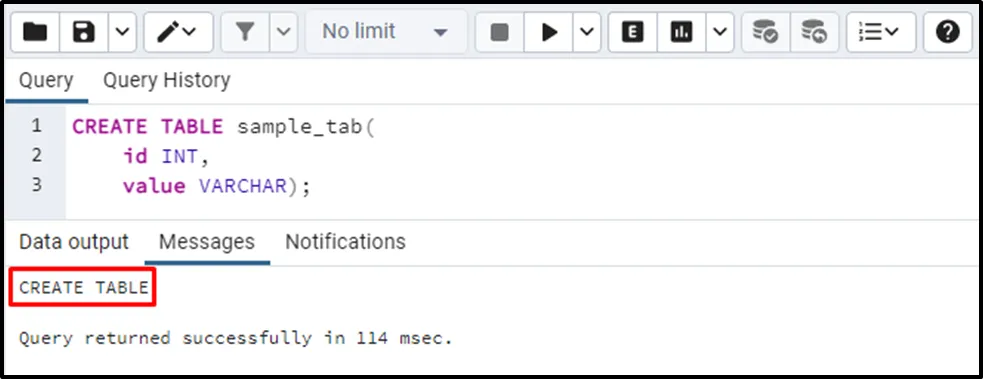Open the help question mark icon
This screenshot has height=379, width=983.
(x=948, y=32)
